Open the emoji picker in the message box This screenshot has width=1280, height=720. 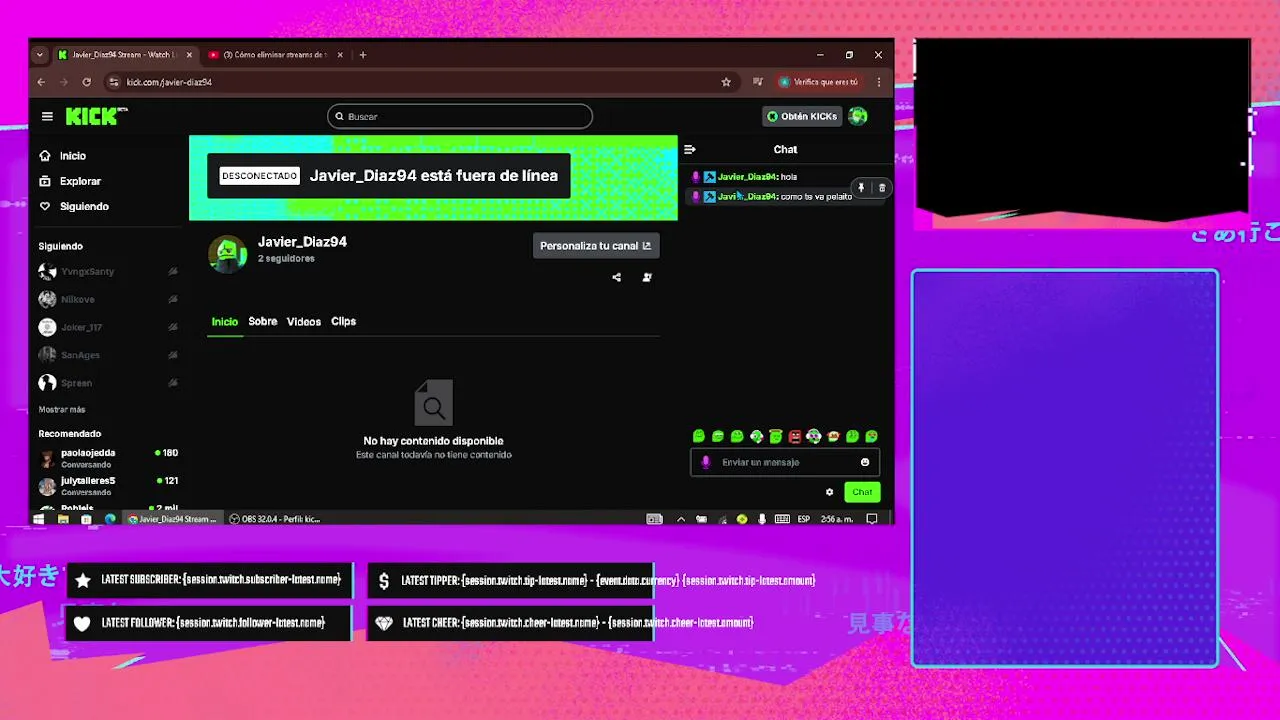865,462
